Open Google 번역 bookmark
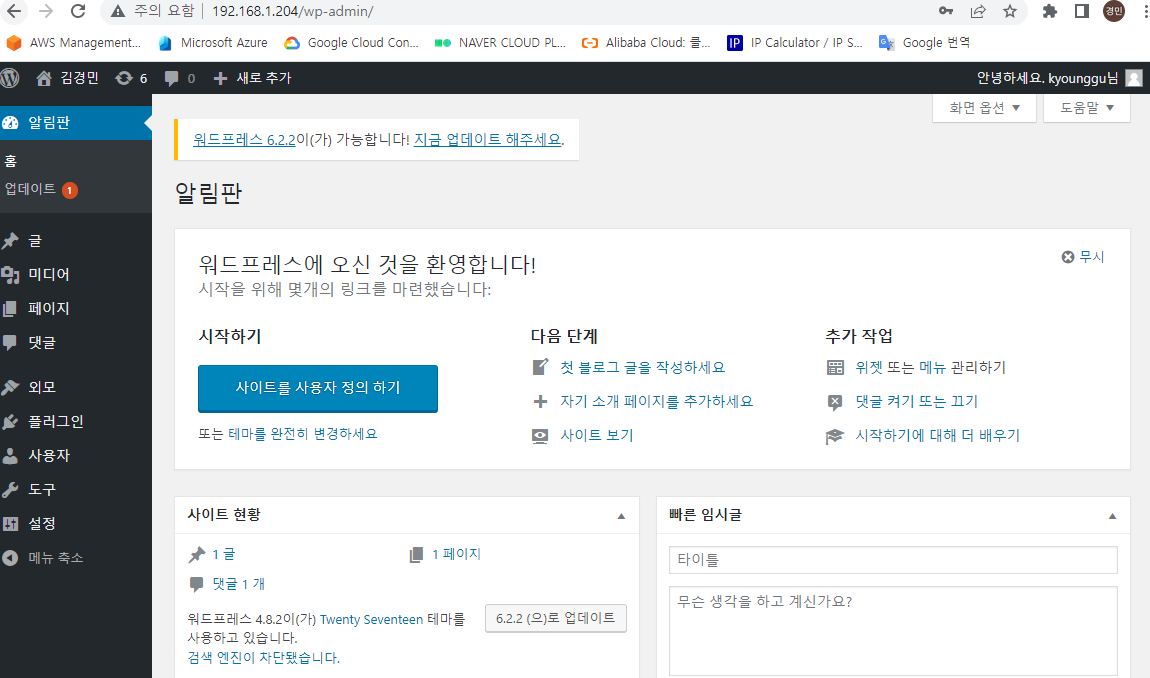The width and height of the screenshot is (1150, 678). [924, 43]
